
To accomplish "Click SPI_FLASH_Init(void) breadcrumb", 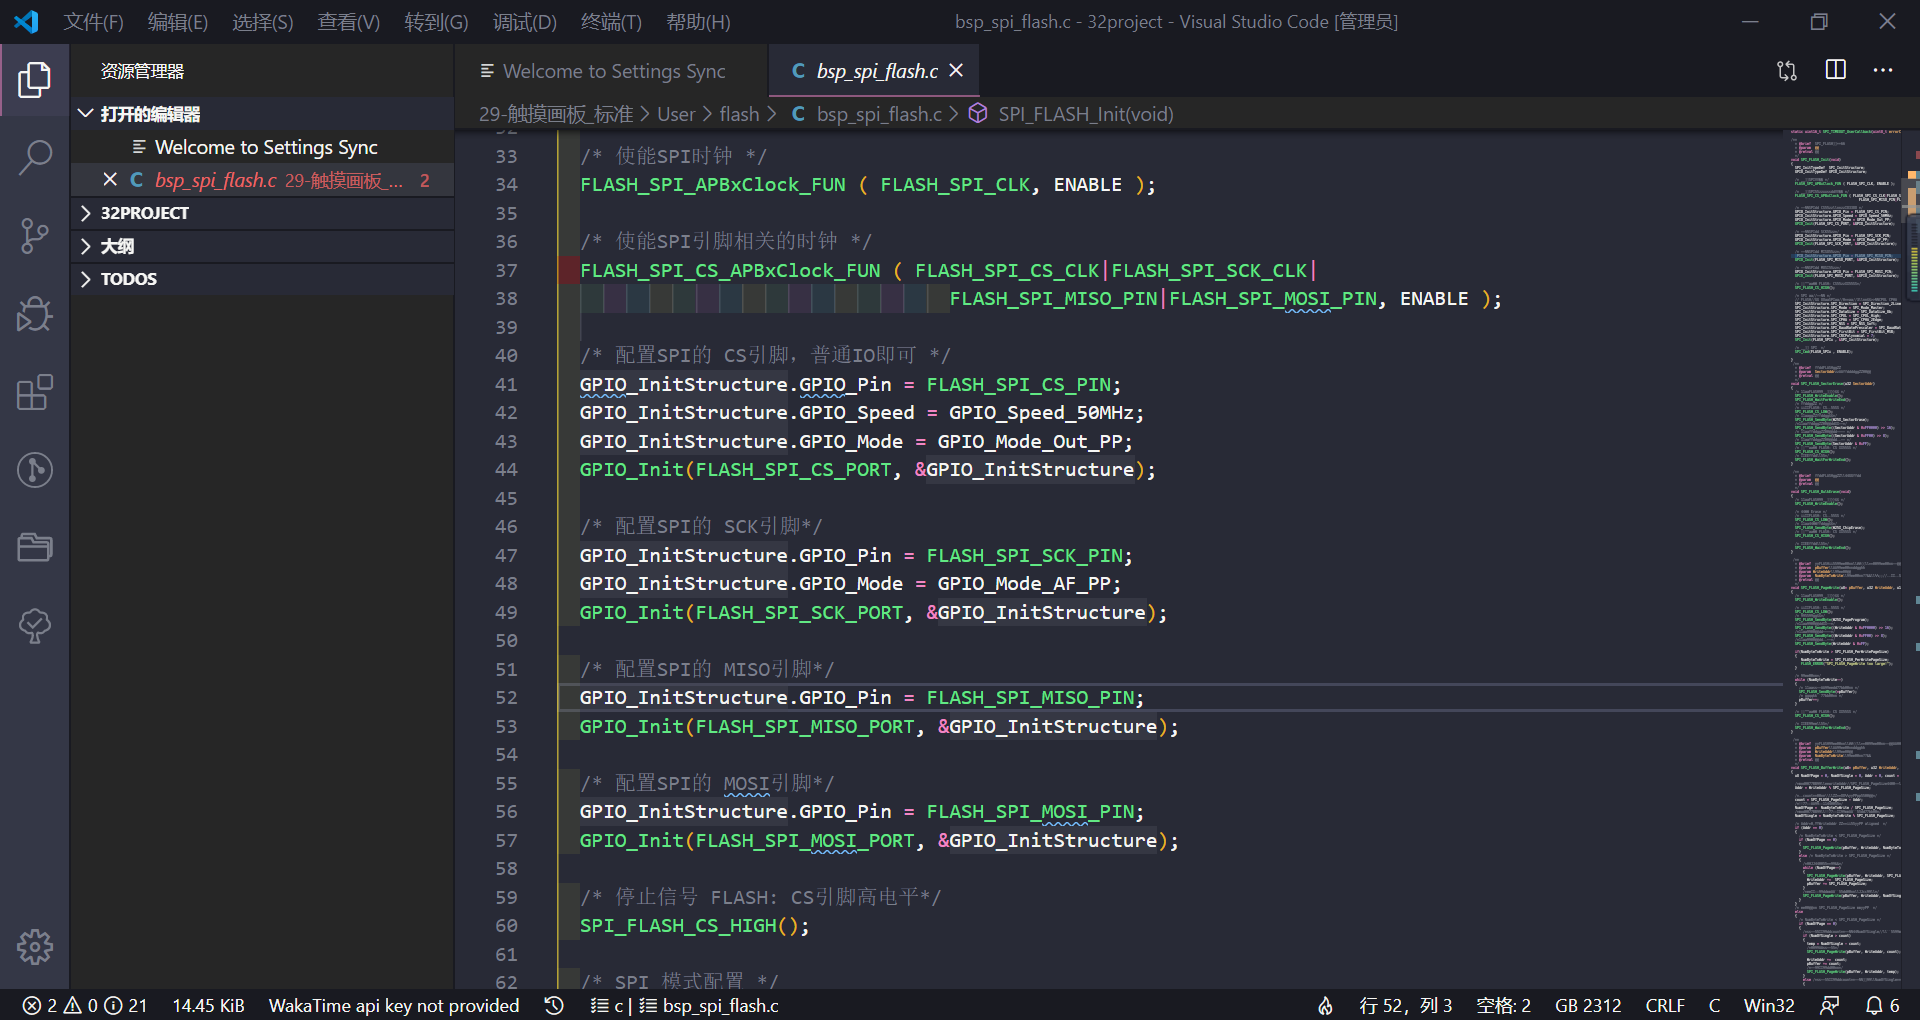I will 1086,114.
